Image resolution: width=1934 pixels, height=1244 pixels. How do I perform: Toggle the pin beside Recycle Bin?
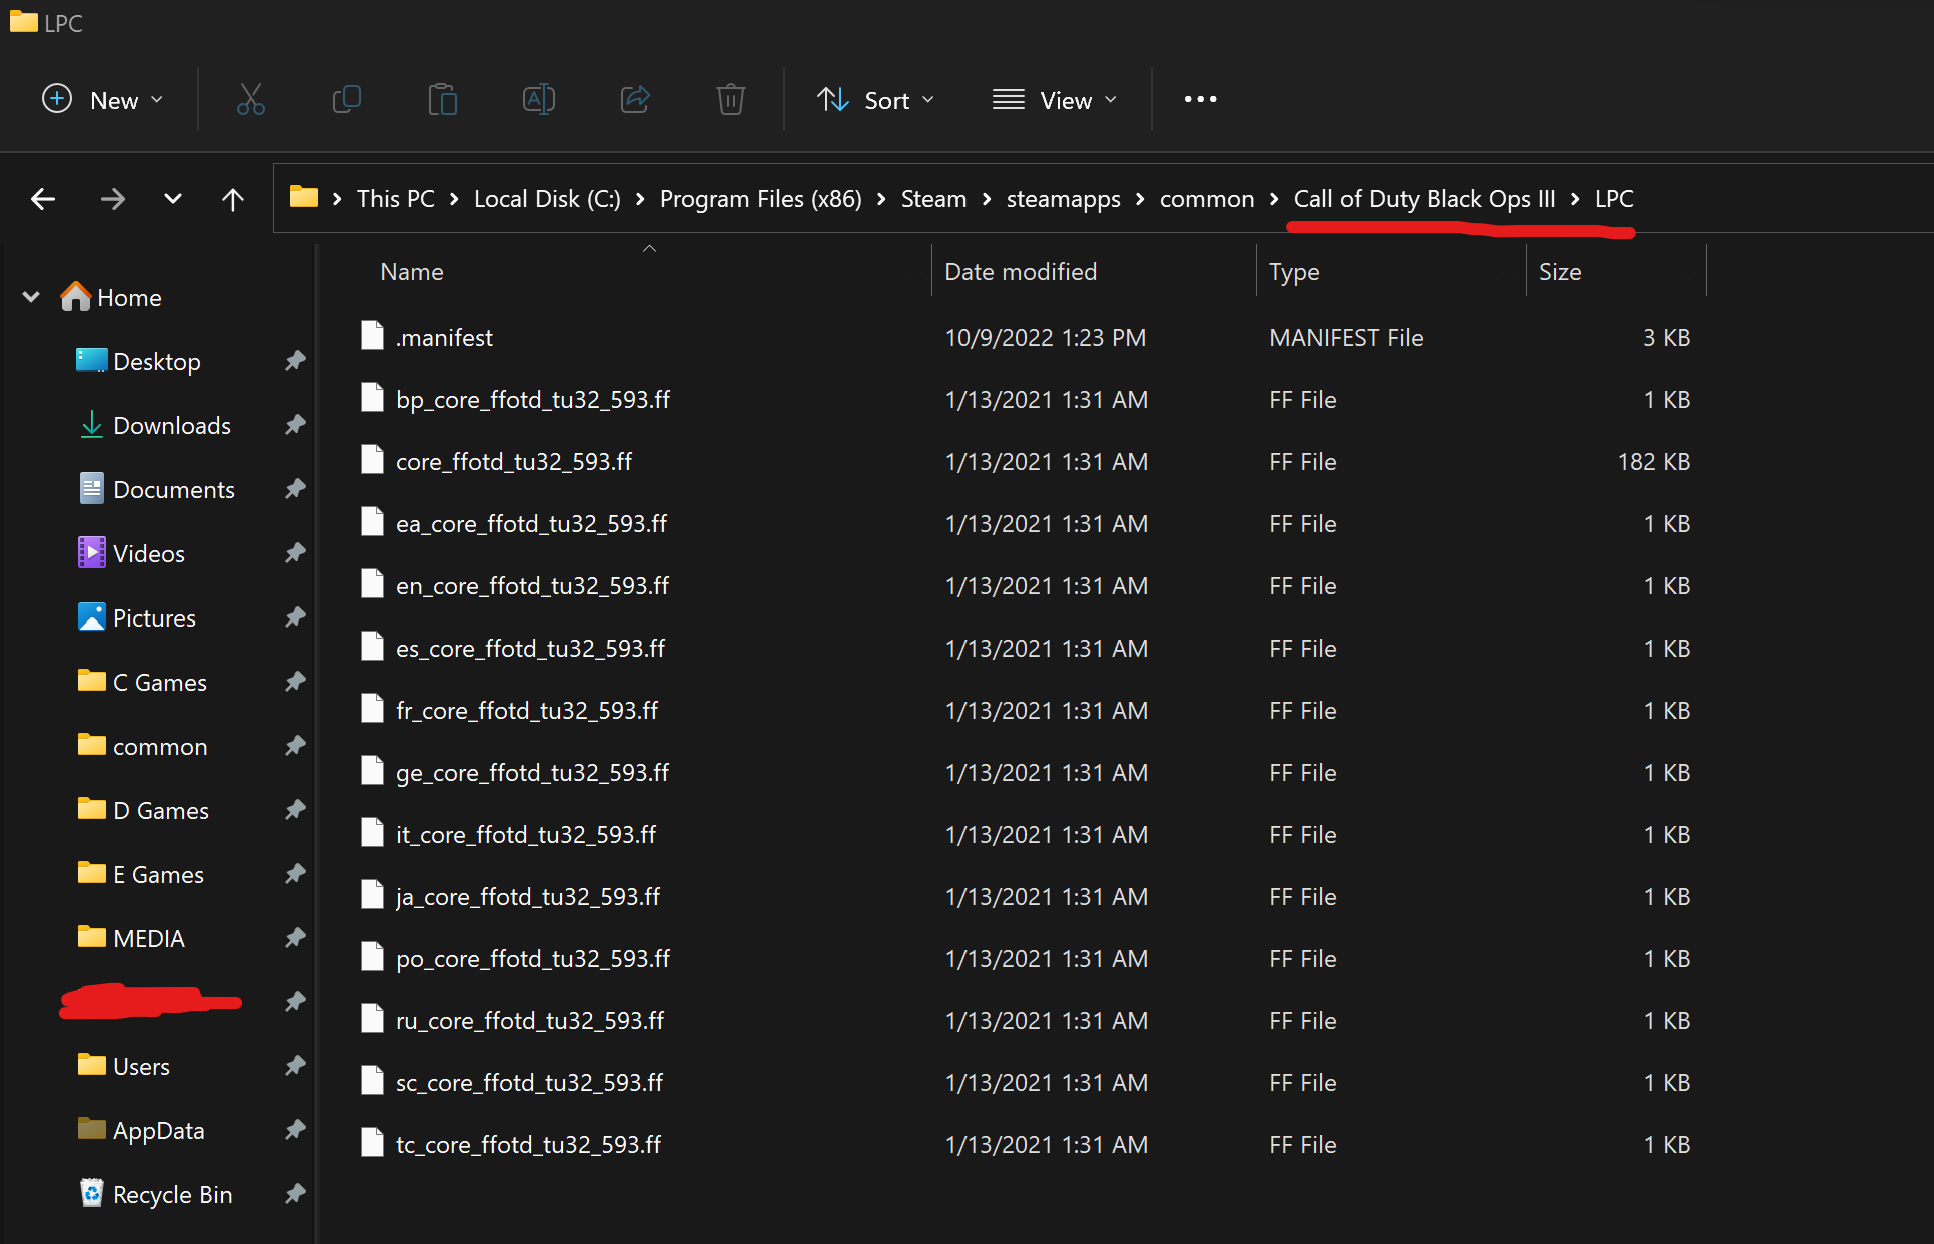pos(295,1194)
